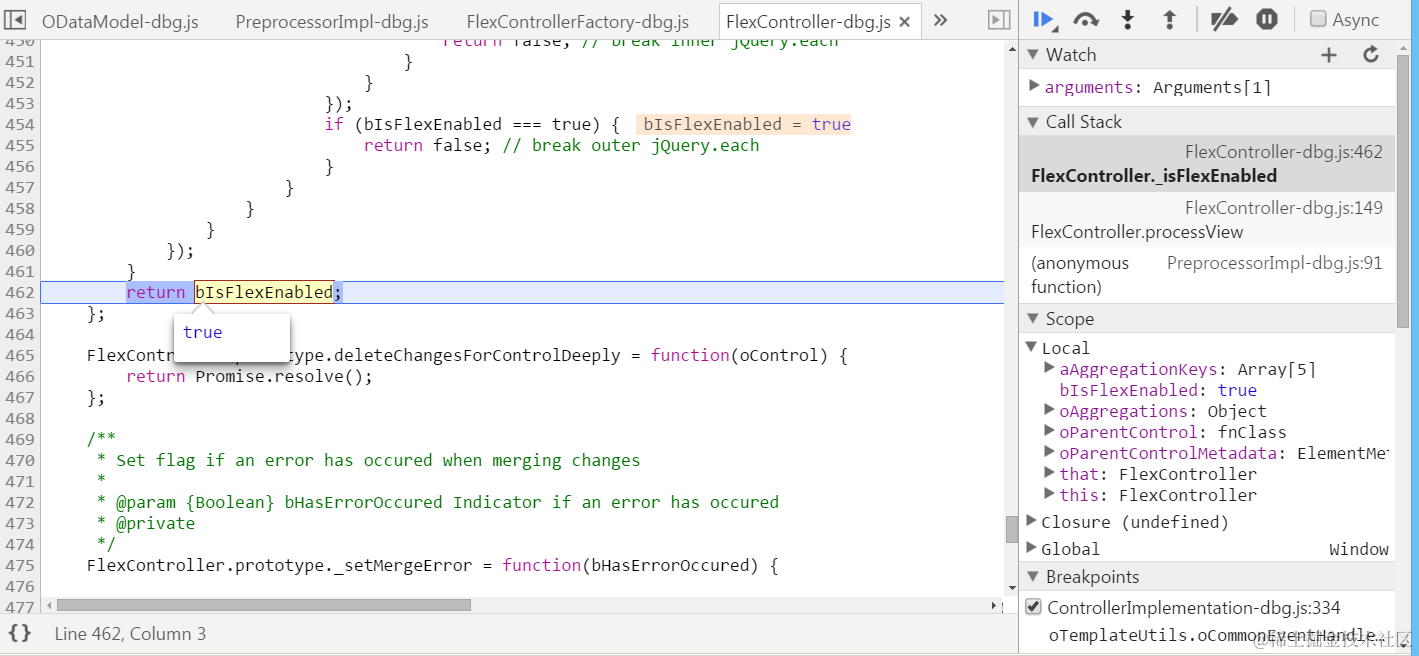
Task: Click highlighted bIsFlexEnabled on line 462
Action: point(264,292)
